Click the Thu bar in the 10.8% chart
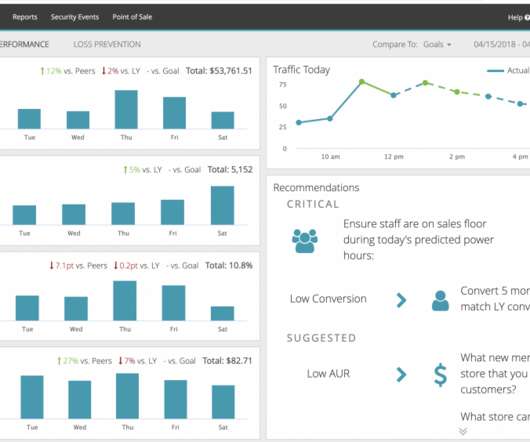The height and width of the screenshot is (442, 530). pos(125,301)
